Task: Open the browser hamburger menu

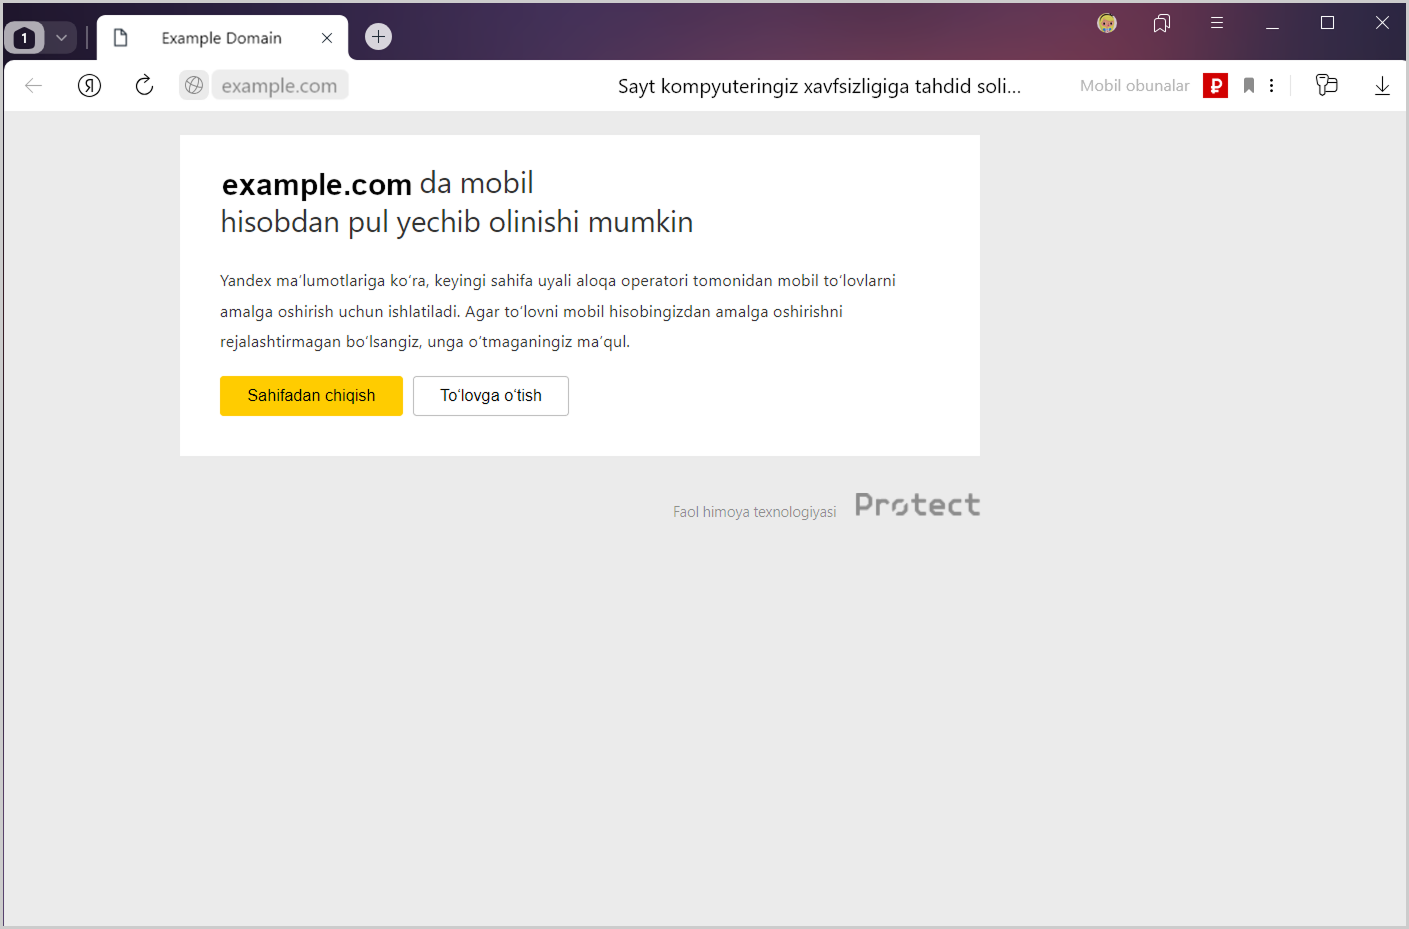Action: [x=1217, y=23]
